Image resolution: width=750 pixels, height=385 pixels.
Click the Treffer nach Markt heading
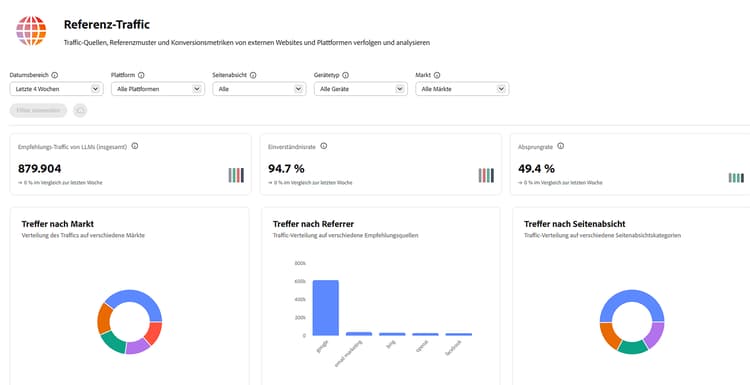pos(58,224)
